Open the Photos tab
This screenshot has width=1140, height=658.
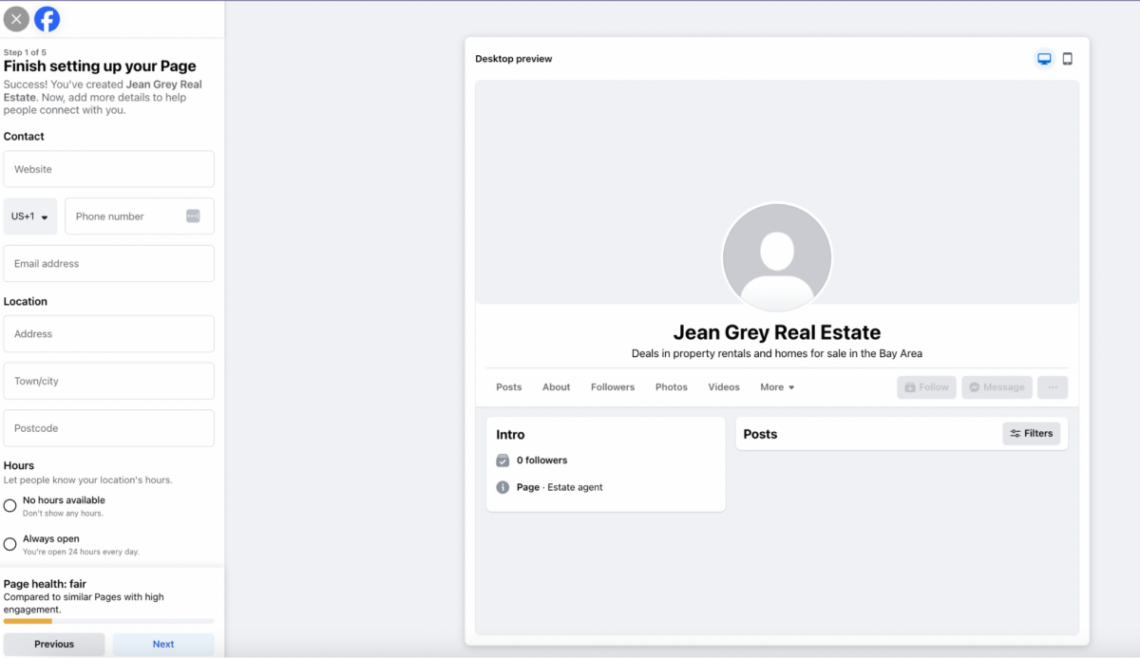click(671, 387)
